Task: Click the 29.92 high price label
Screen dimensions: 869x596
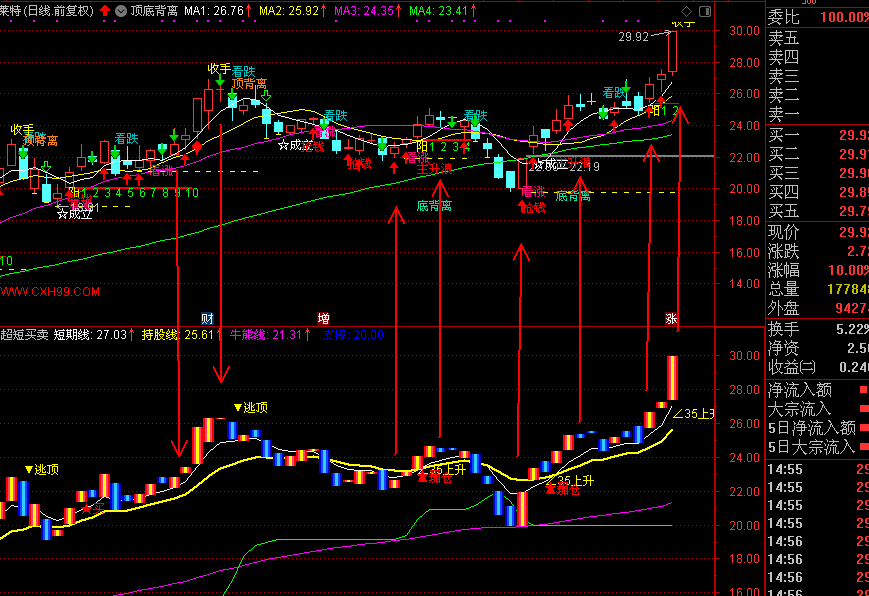Action: point(633,36)
